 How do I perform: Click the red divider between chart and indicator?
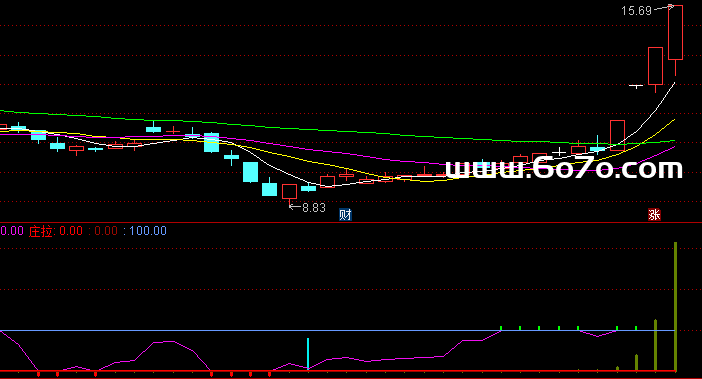click(351, 222)
